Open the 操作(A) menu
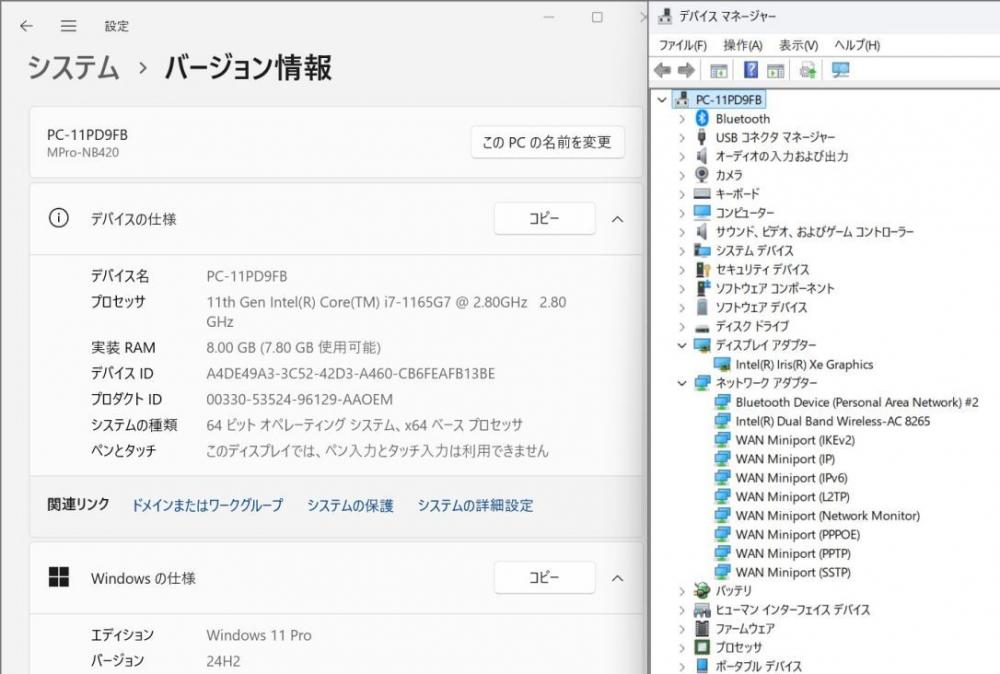The height and width of the screenshot is (674, 1000). [x=742, y=45]
